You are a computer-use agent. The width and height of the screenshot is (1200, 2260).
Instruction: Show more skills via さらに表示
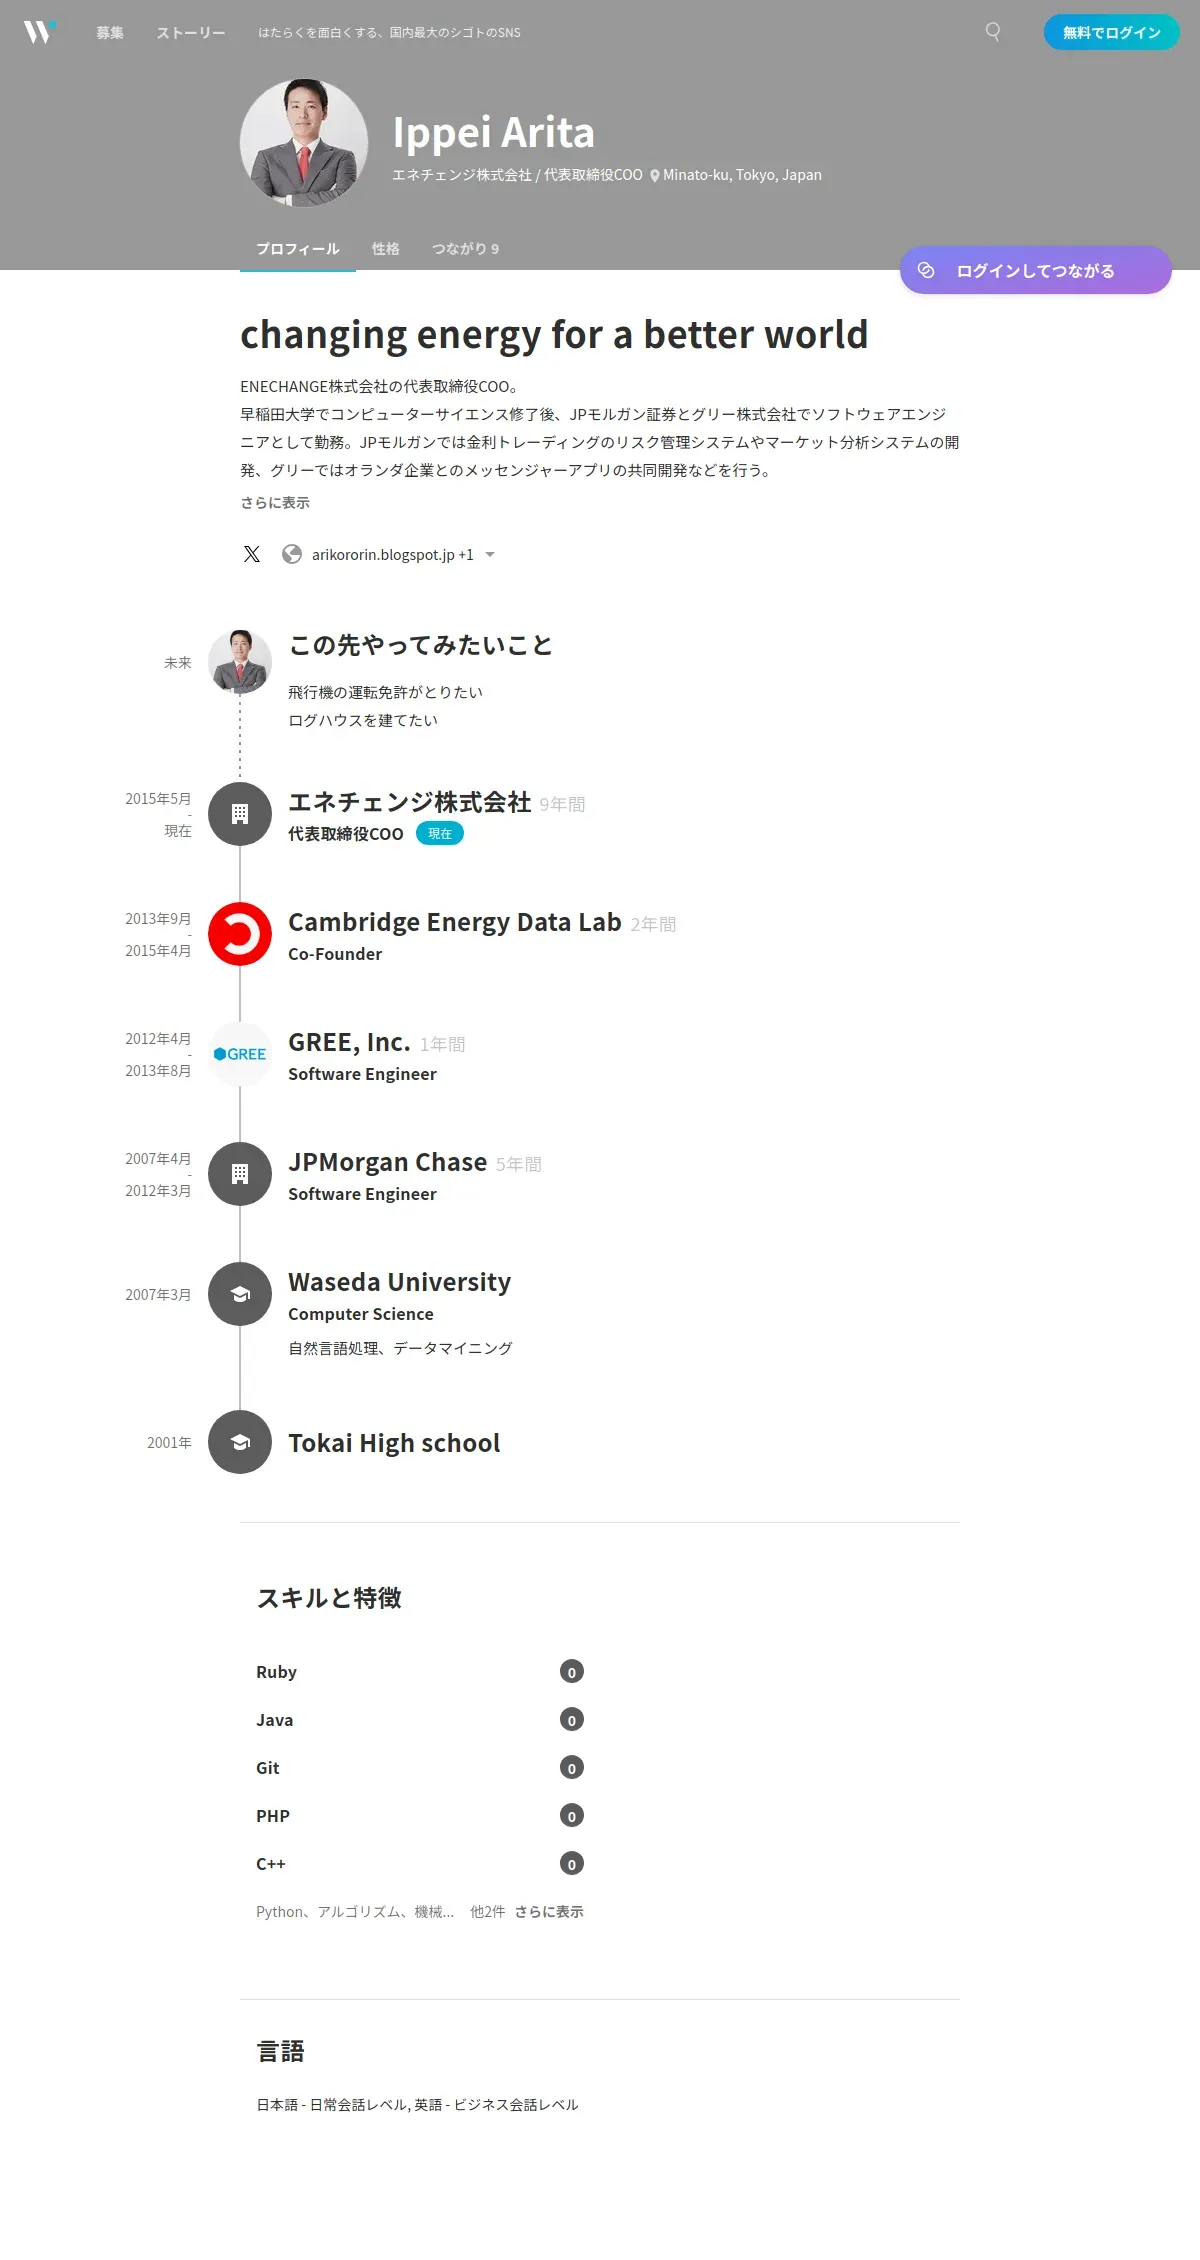(549, 1912)
